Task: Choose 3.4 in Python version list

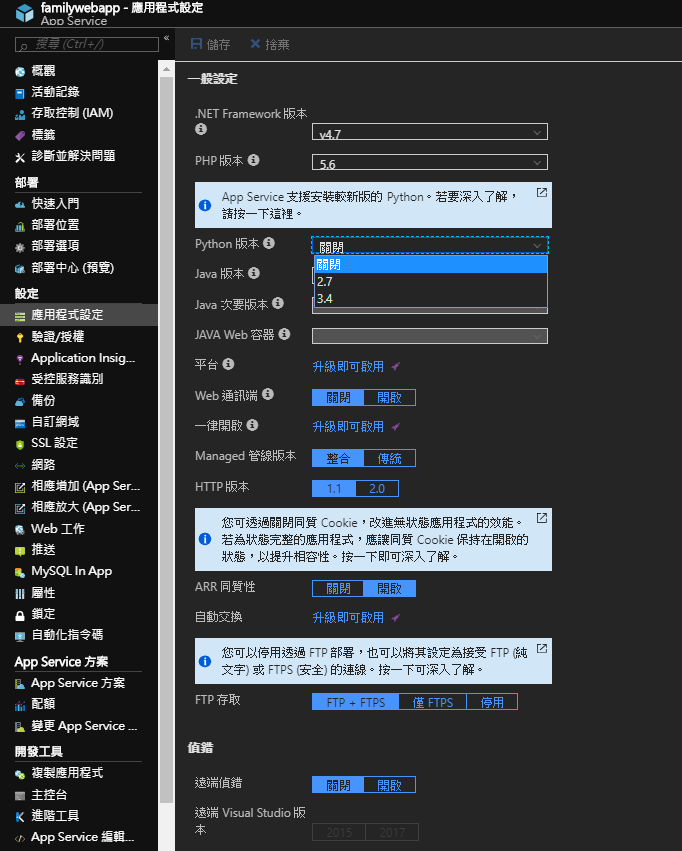Action: click(x=431, y=299)
